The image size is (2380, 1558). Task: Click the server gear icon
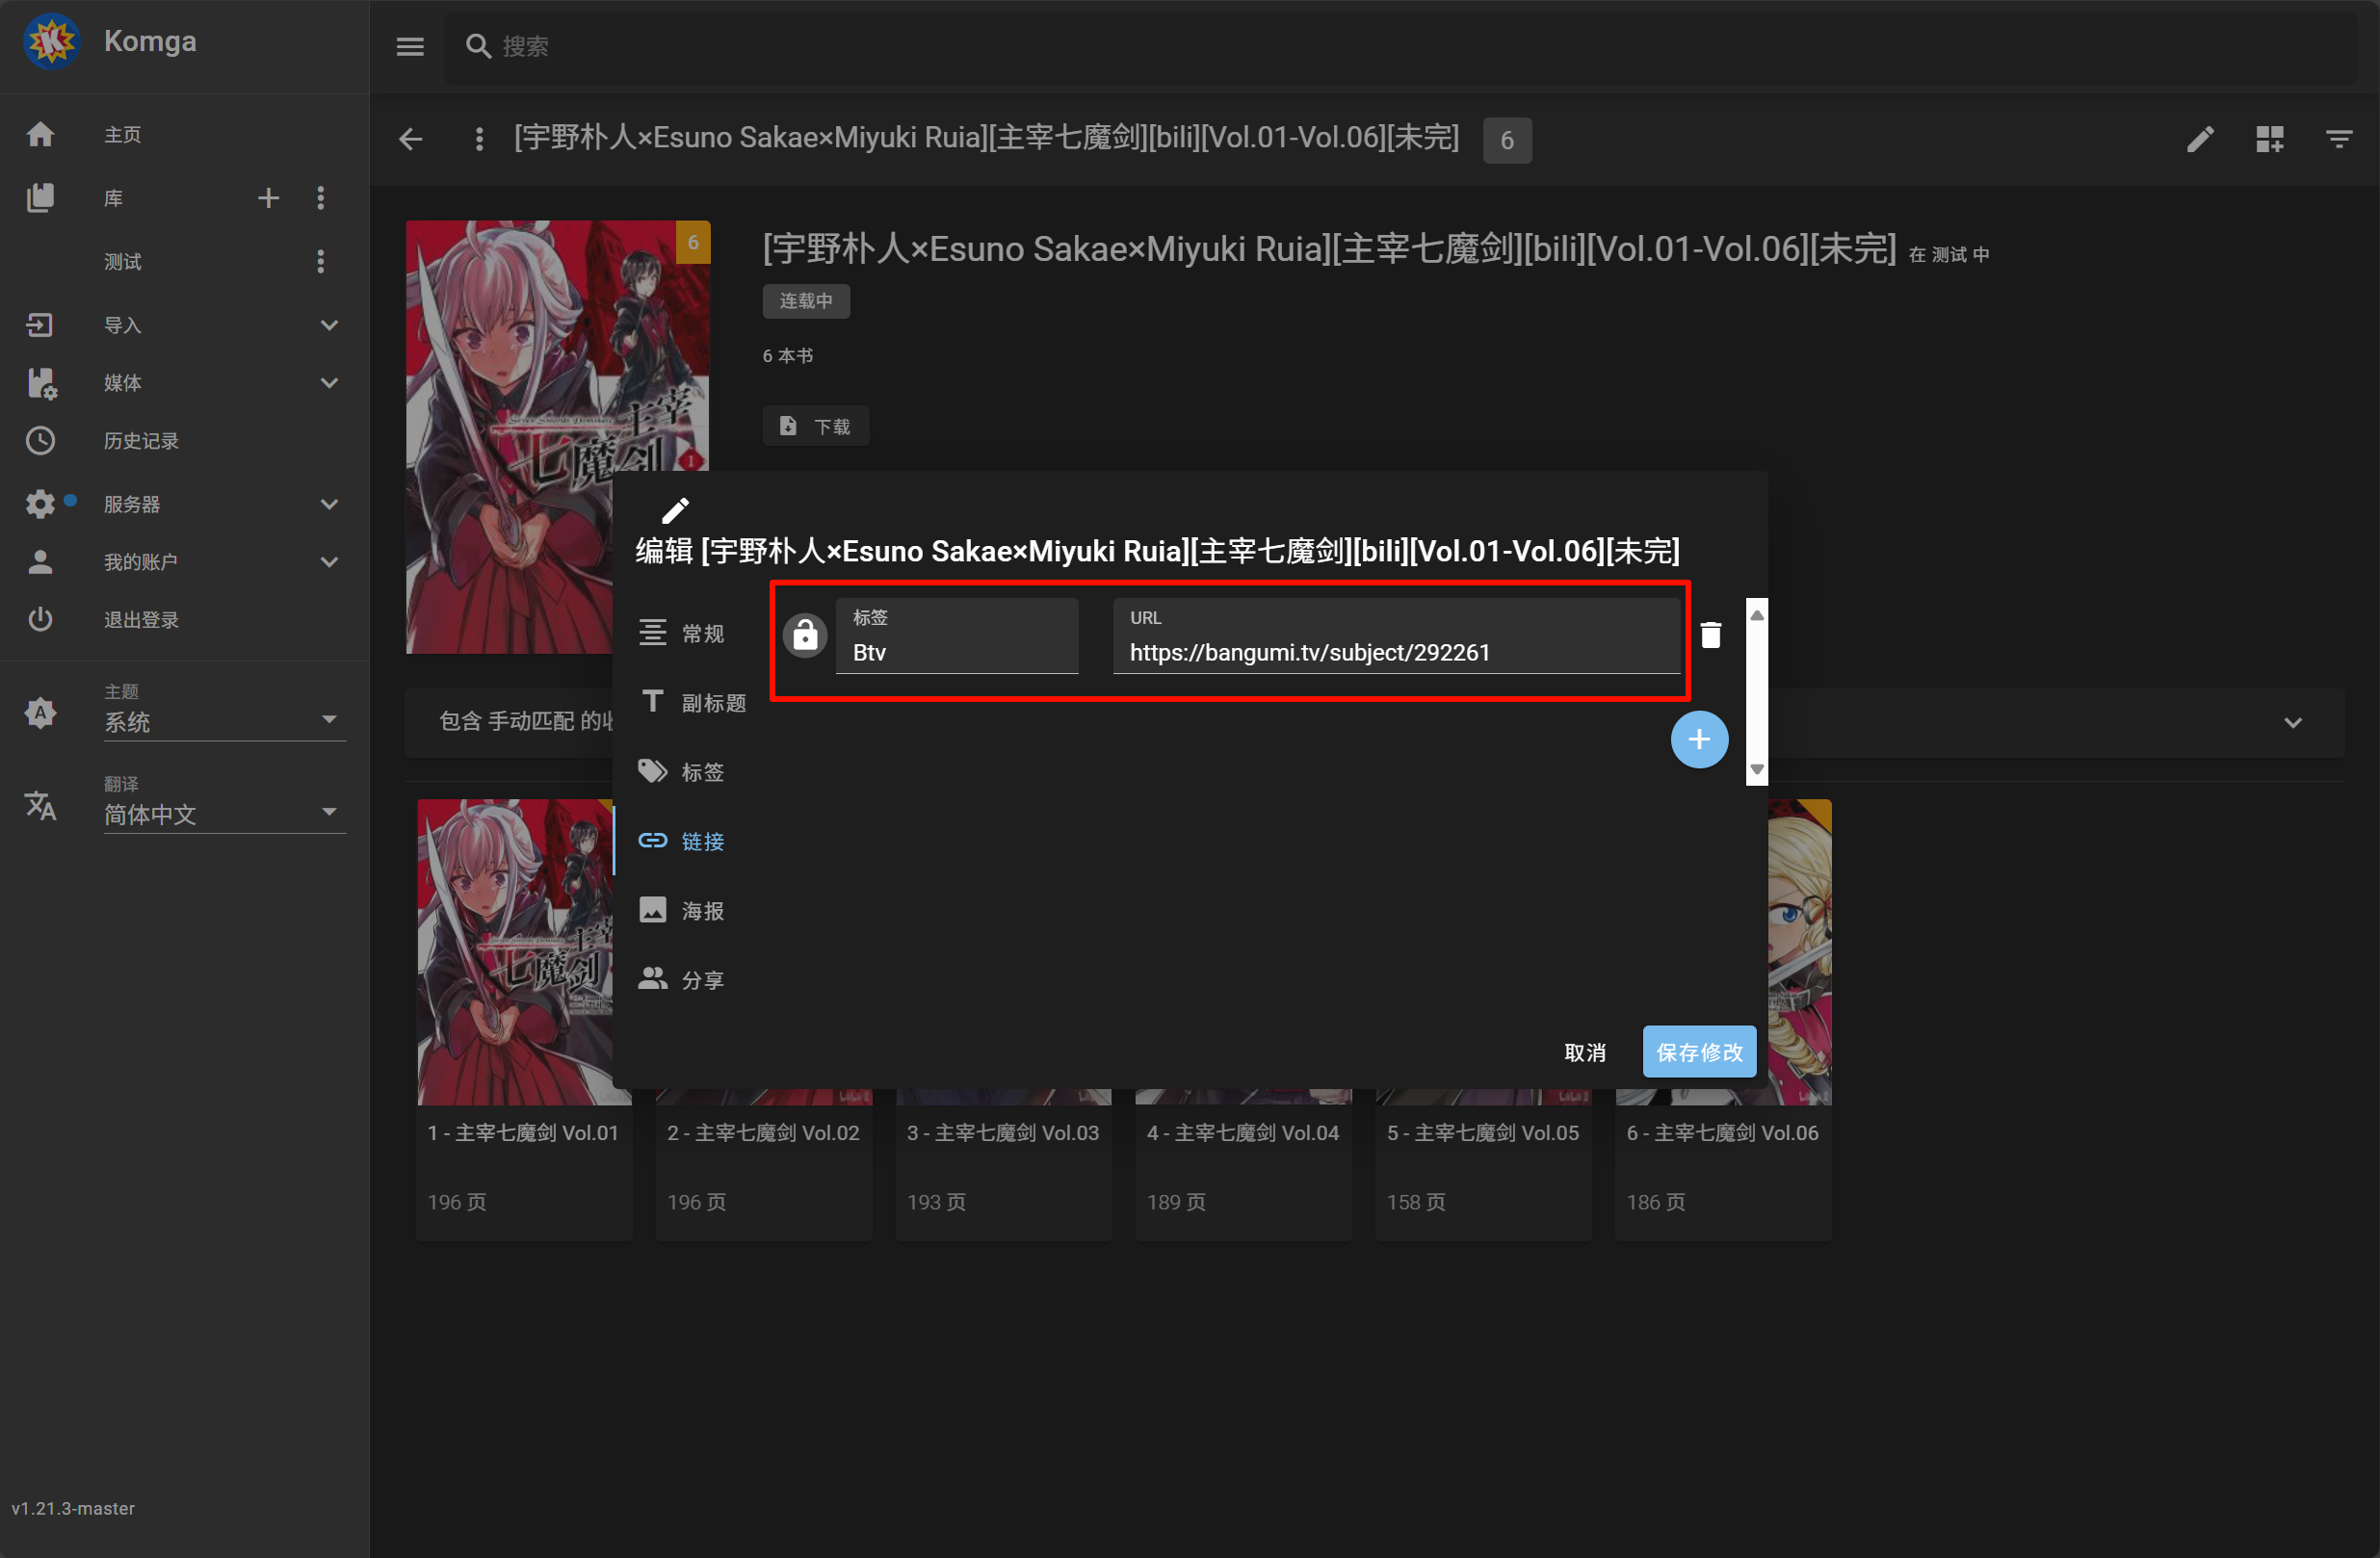[40, 504]
